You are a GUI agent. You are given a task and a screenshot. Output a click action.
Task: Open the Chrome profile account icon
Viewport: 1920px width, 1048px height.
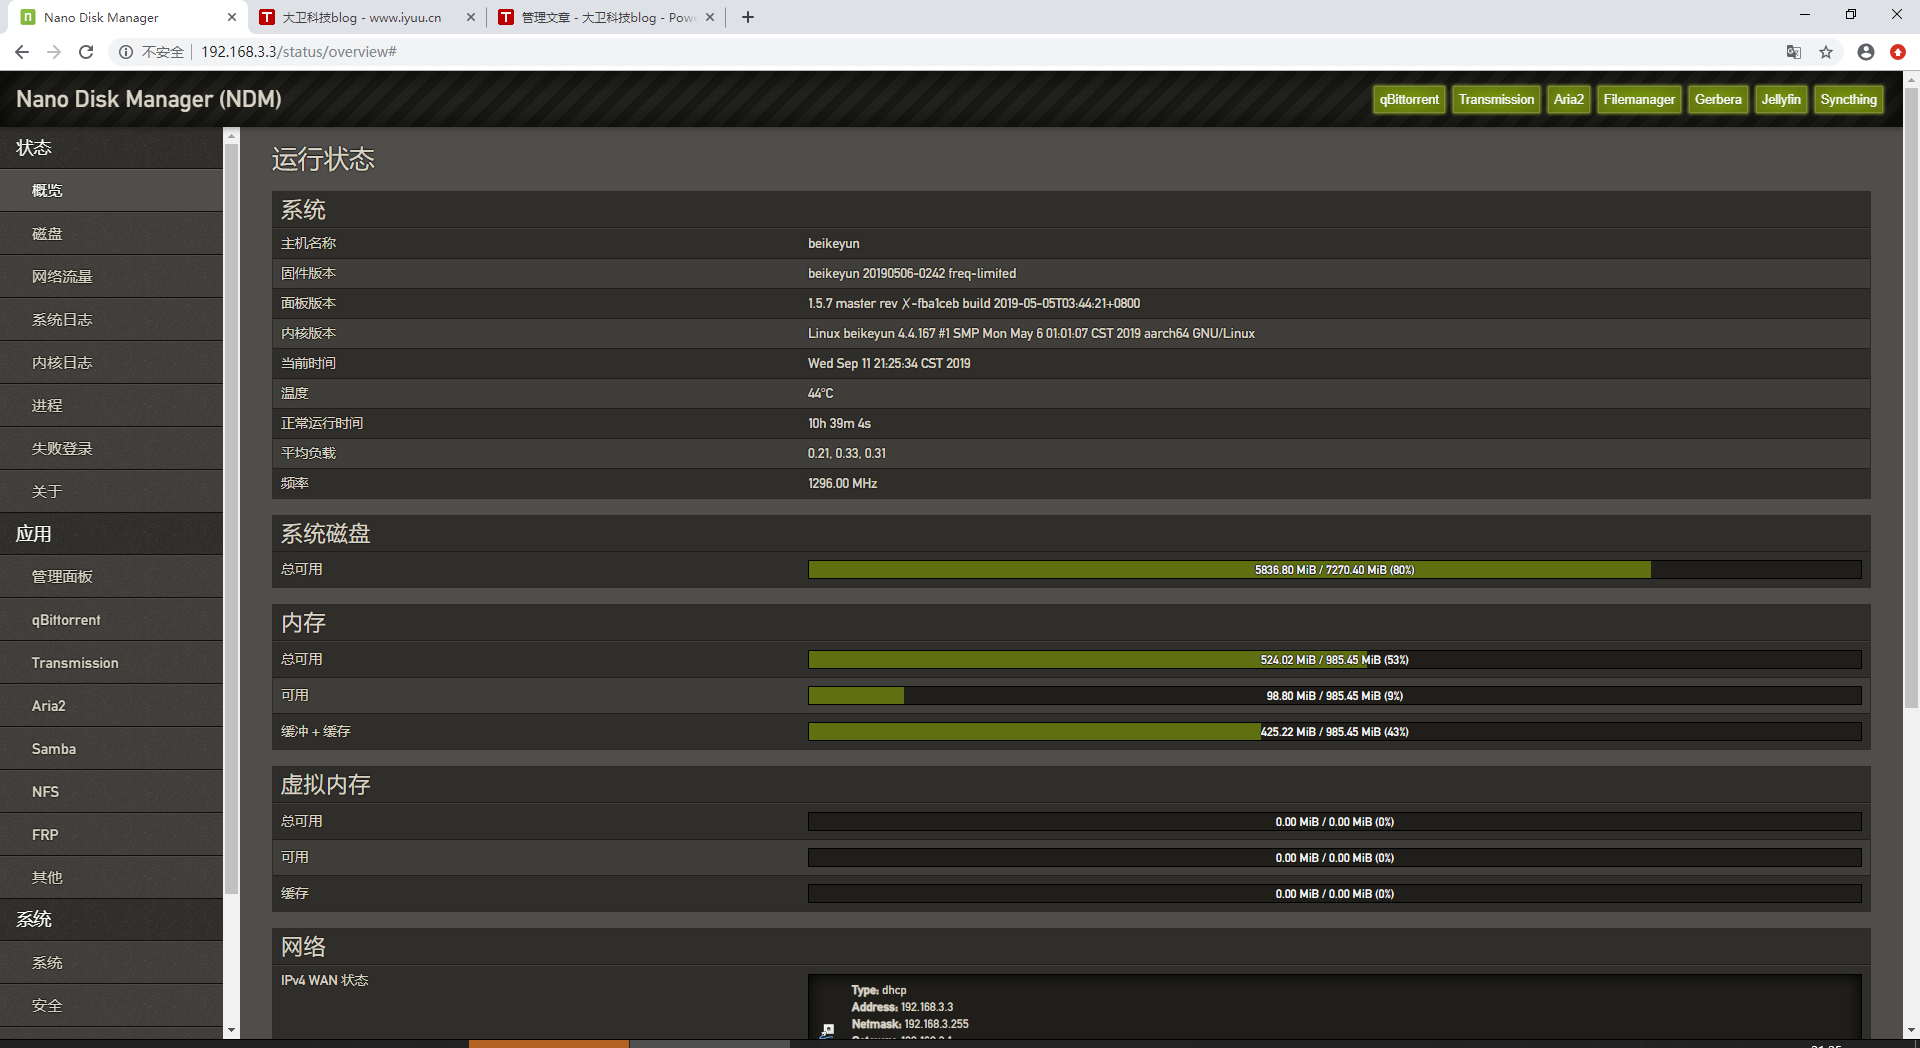(1865, 52)
